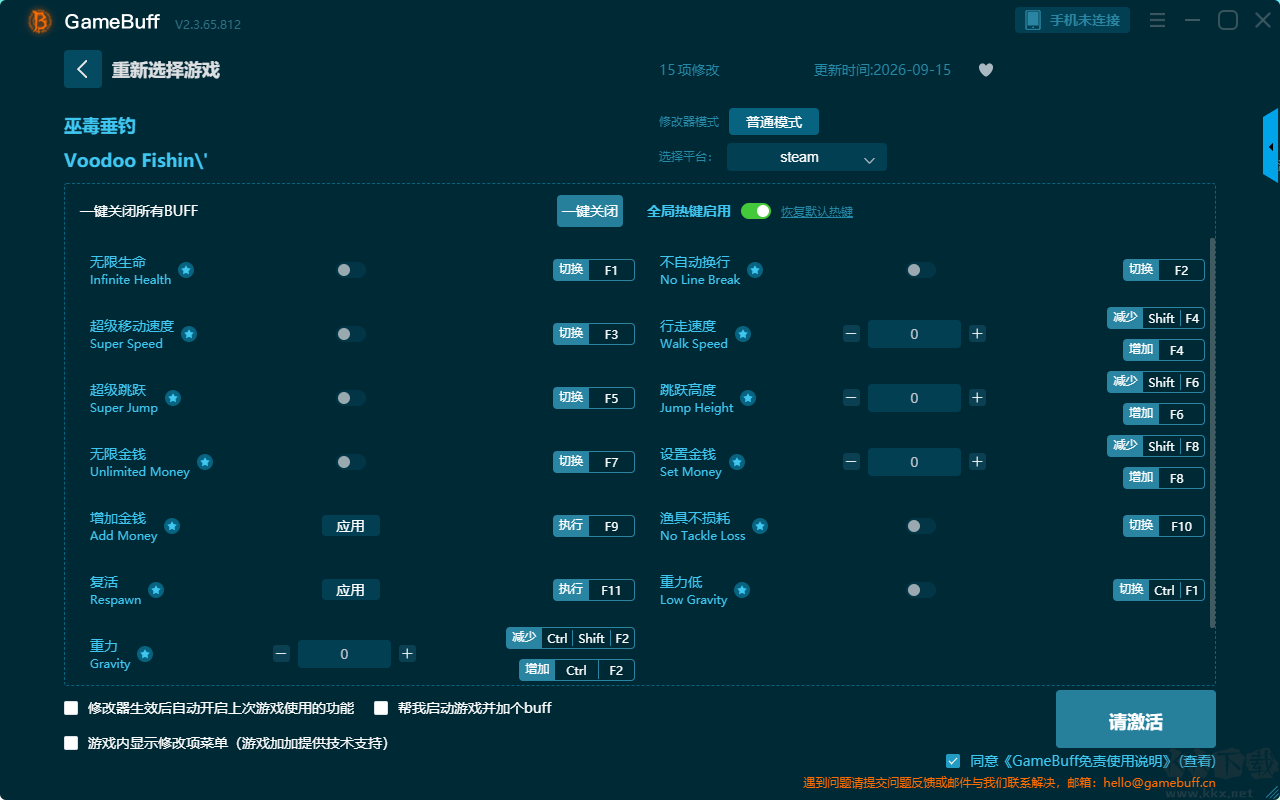The width and height of the screenshot is (1280, 800).
Task: Click the heart favorite icon
Action: tap(986, 70)
